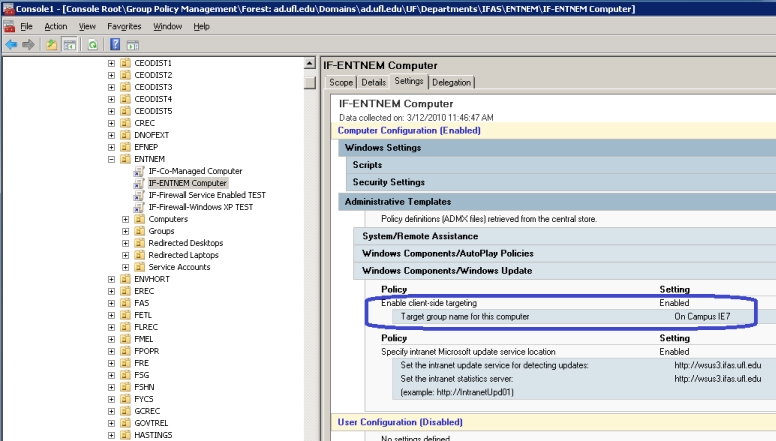
Task: Click the console tree vertical scrollbar
Action: coord(311,250)
